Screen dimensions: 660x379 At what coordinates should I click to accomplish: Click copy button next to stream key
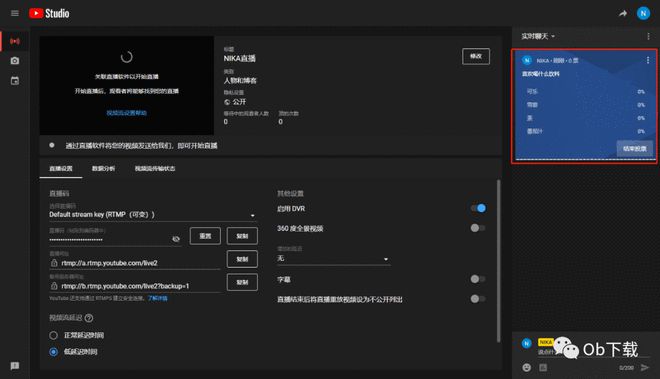[242, 236]
